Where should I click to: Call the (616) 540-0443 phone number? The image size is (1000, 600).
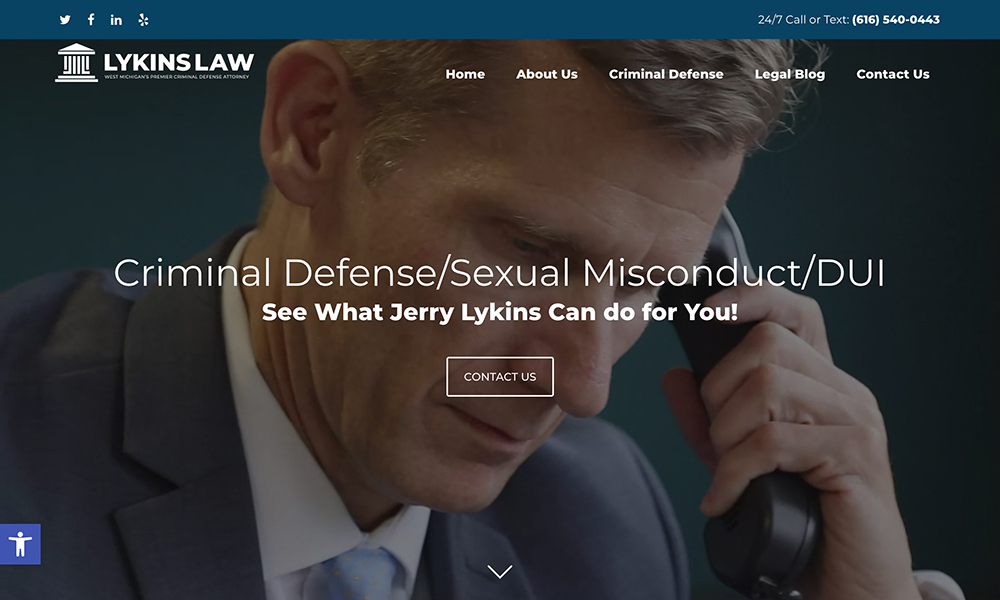coord(895,20)
